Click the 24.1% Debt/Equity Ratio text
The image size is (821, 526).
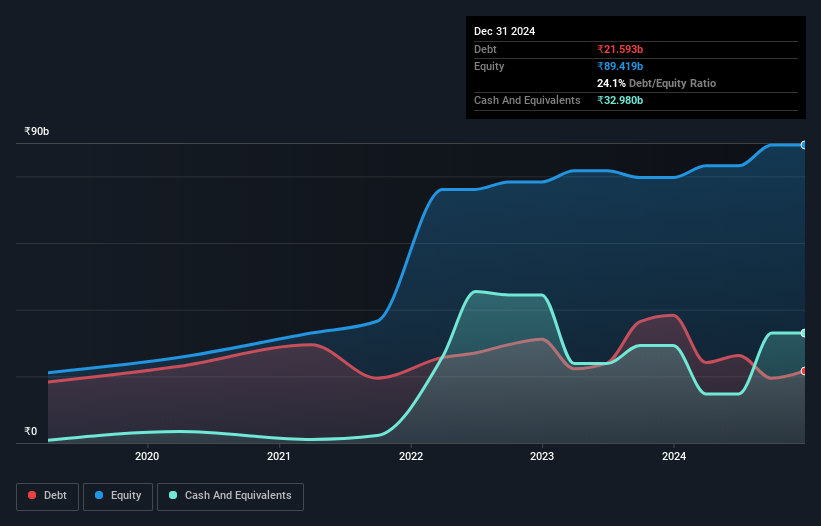tap(656, 83)
